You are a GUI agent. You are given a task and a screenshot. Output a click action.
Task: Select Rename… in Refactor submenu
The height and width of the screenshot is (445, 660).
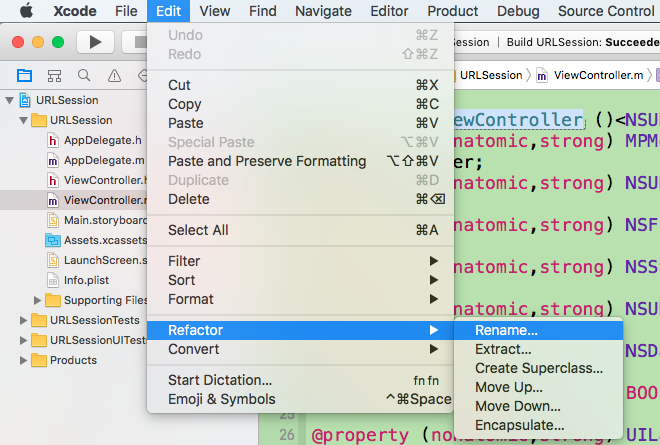538,330
